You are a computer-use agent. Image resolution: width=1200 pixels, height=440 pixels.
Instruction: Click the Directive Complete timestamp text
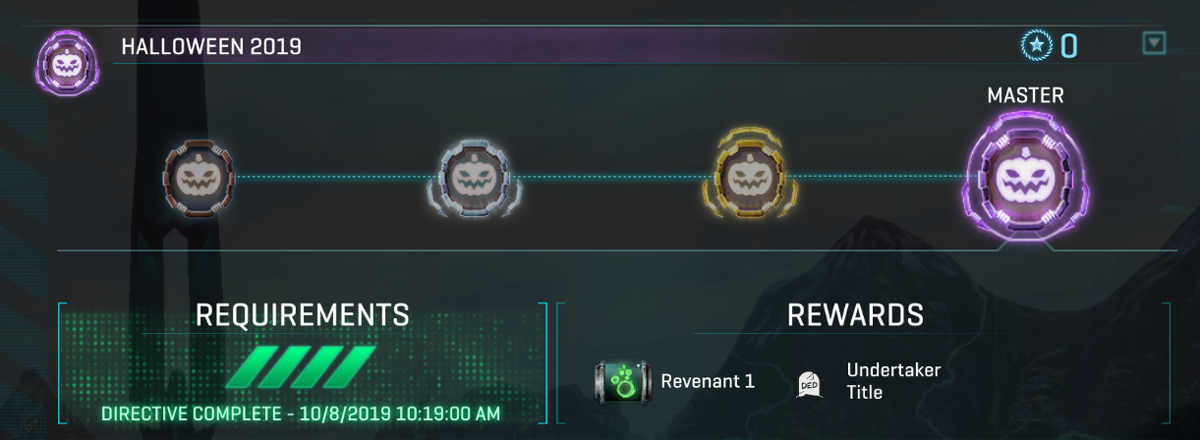point(301,412)
